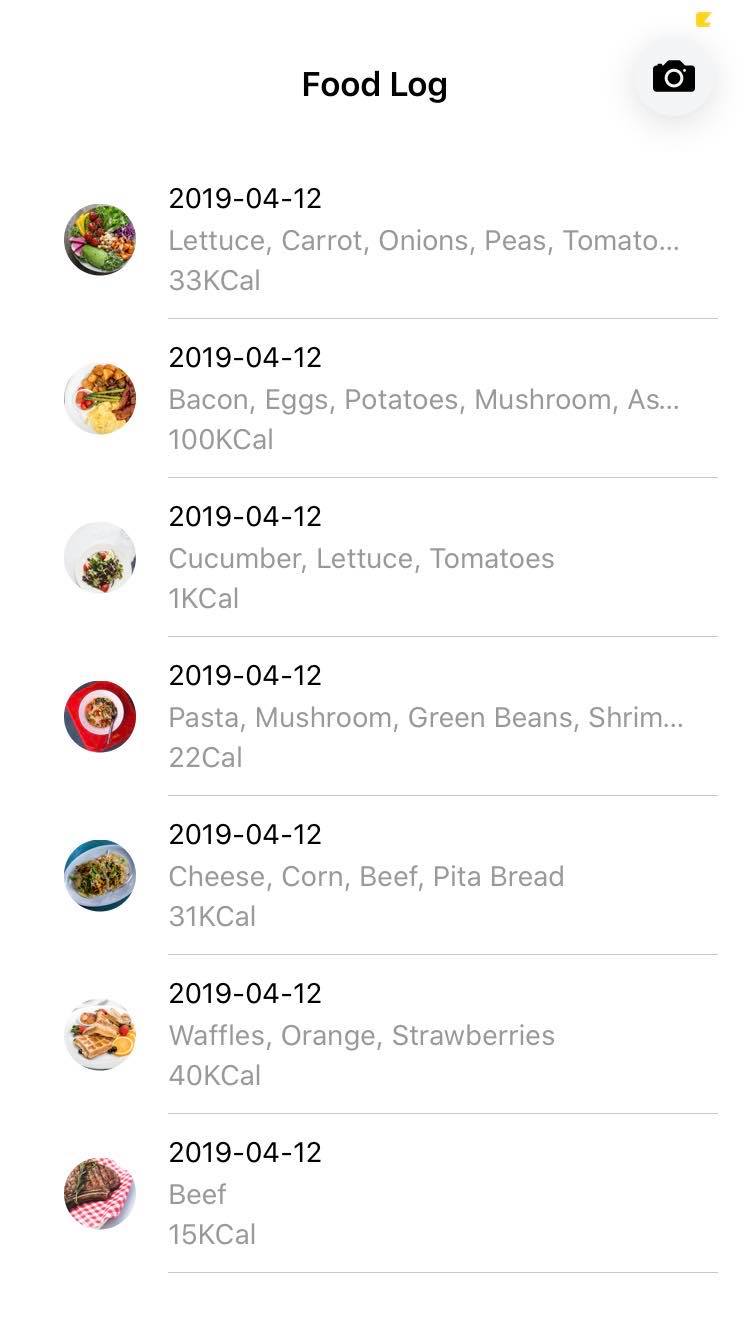Tap the camera icon to add food
750x1334 pixels.
[674, 77]
